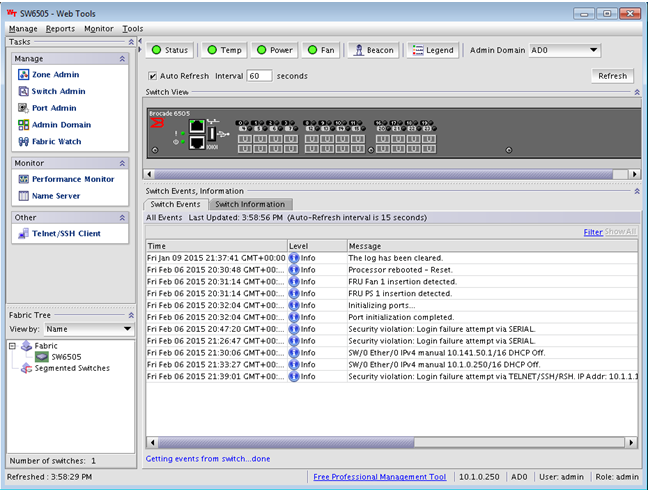Open the Monitor menu
The height and width of the screenshot is (490, 649).
98,29
